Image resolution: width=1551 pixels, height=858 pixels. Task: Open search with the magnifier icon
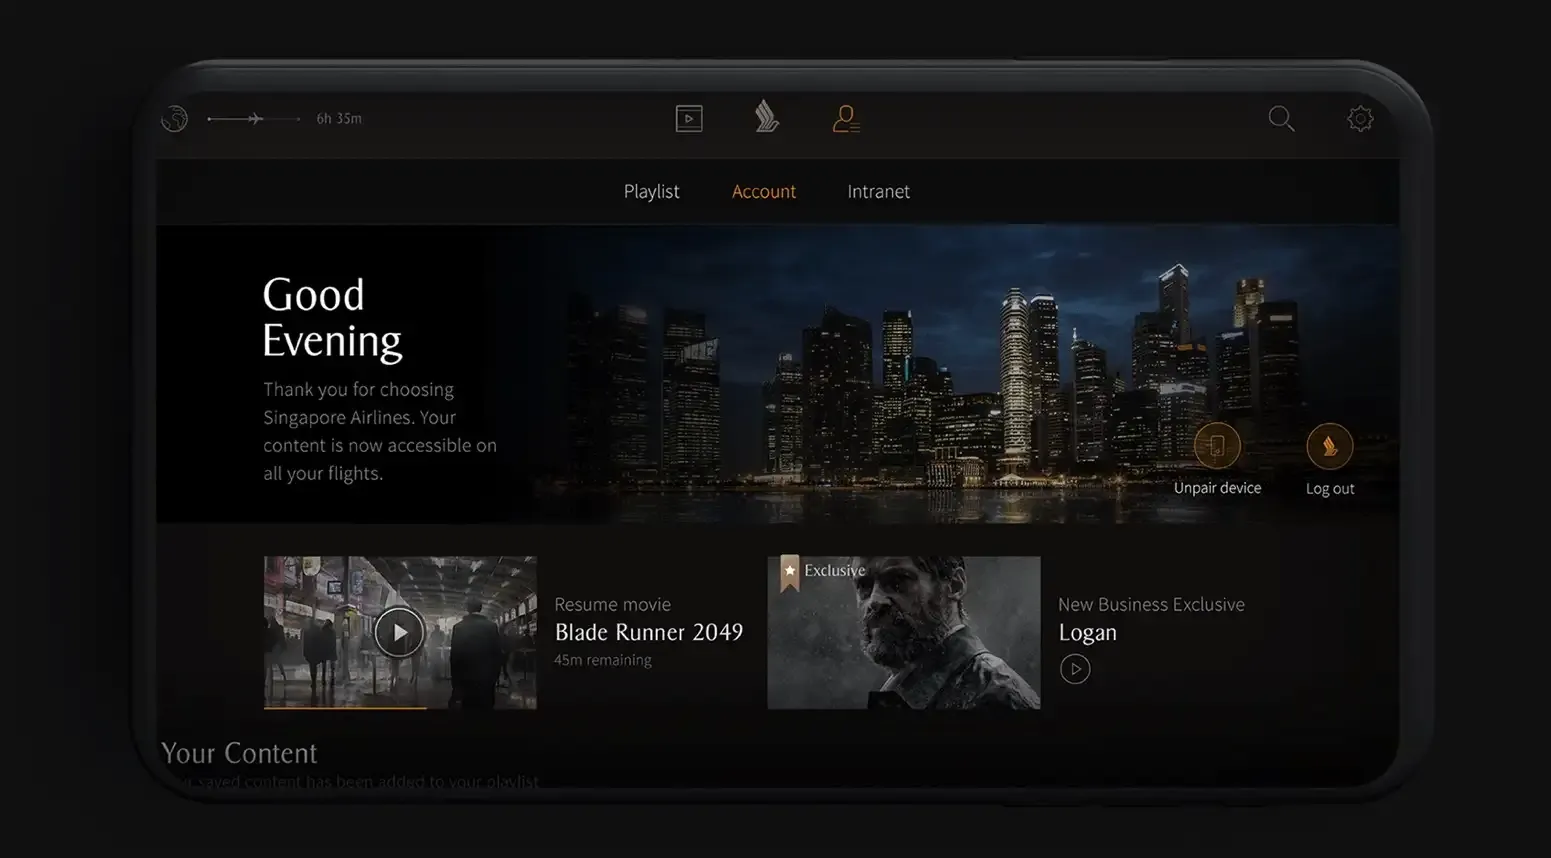point(1281,119)
